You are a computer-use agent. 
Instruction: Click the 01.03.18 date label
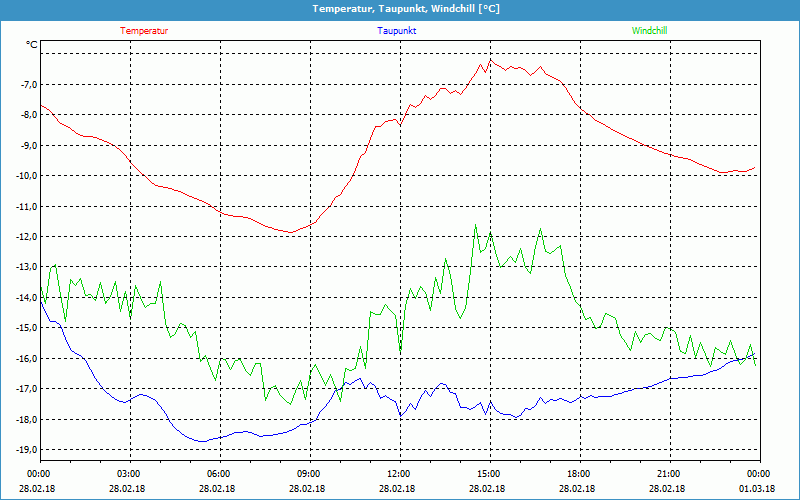tap(756, 488)
